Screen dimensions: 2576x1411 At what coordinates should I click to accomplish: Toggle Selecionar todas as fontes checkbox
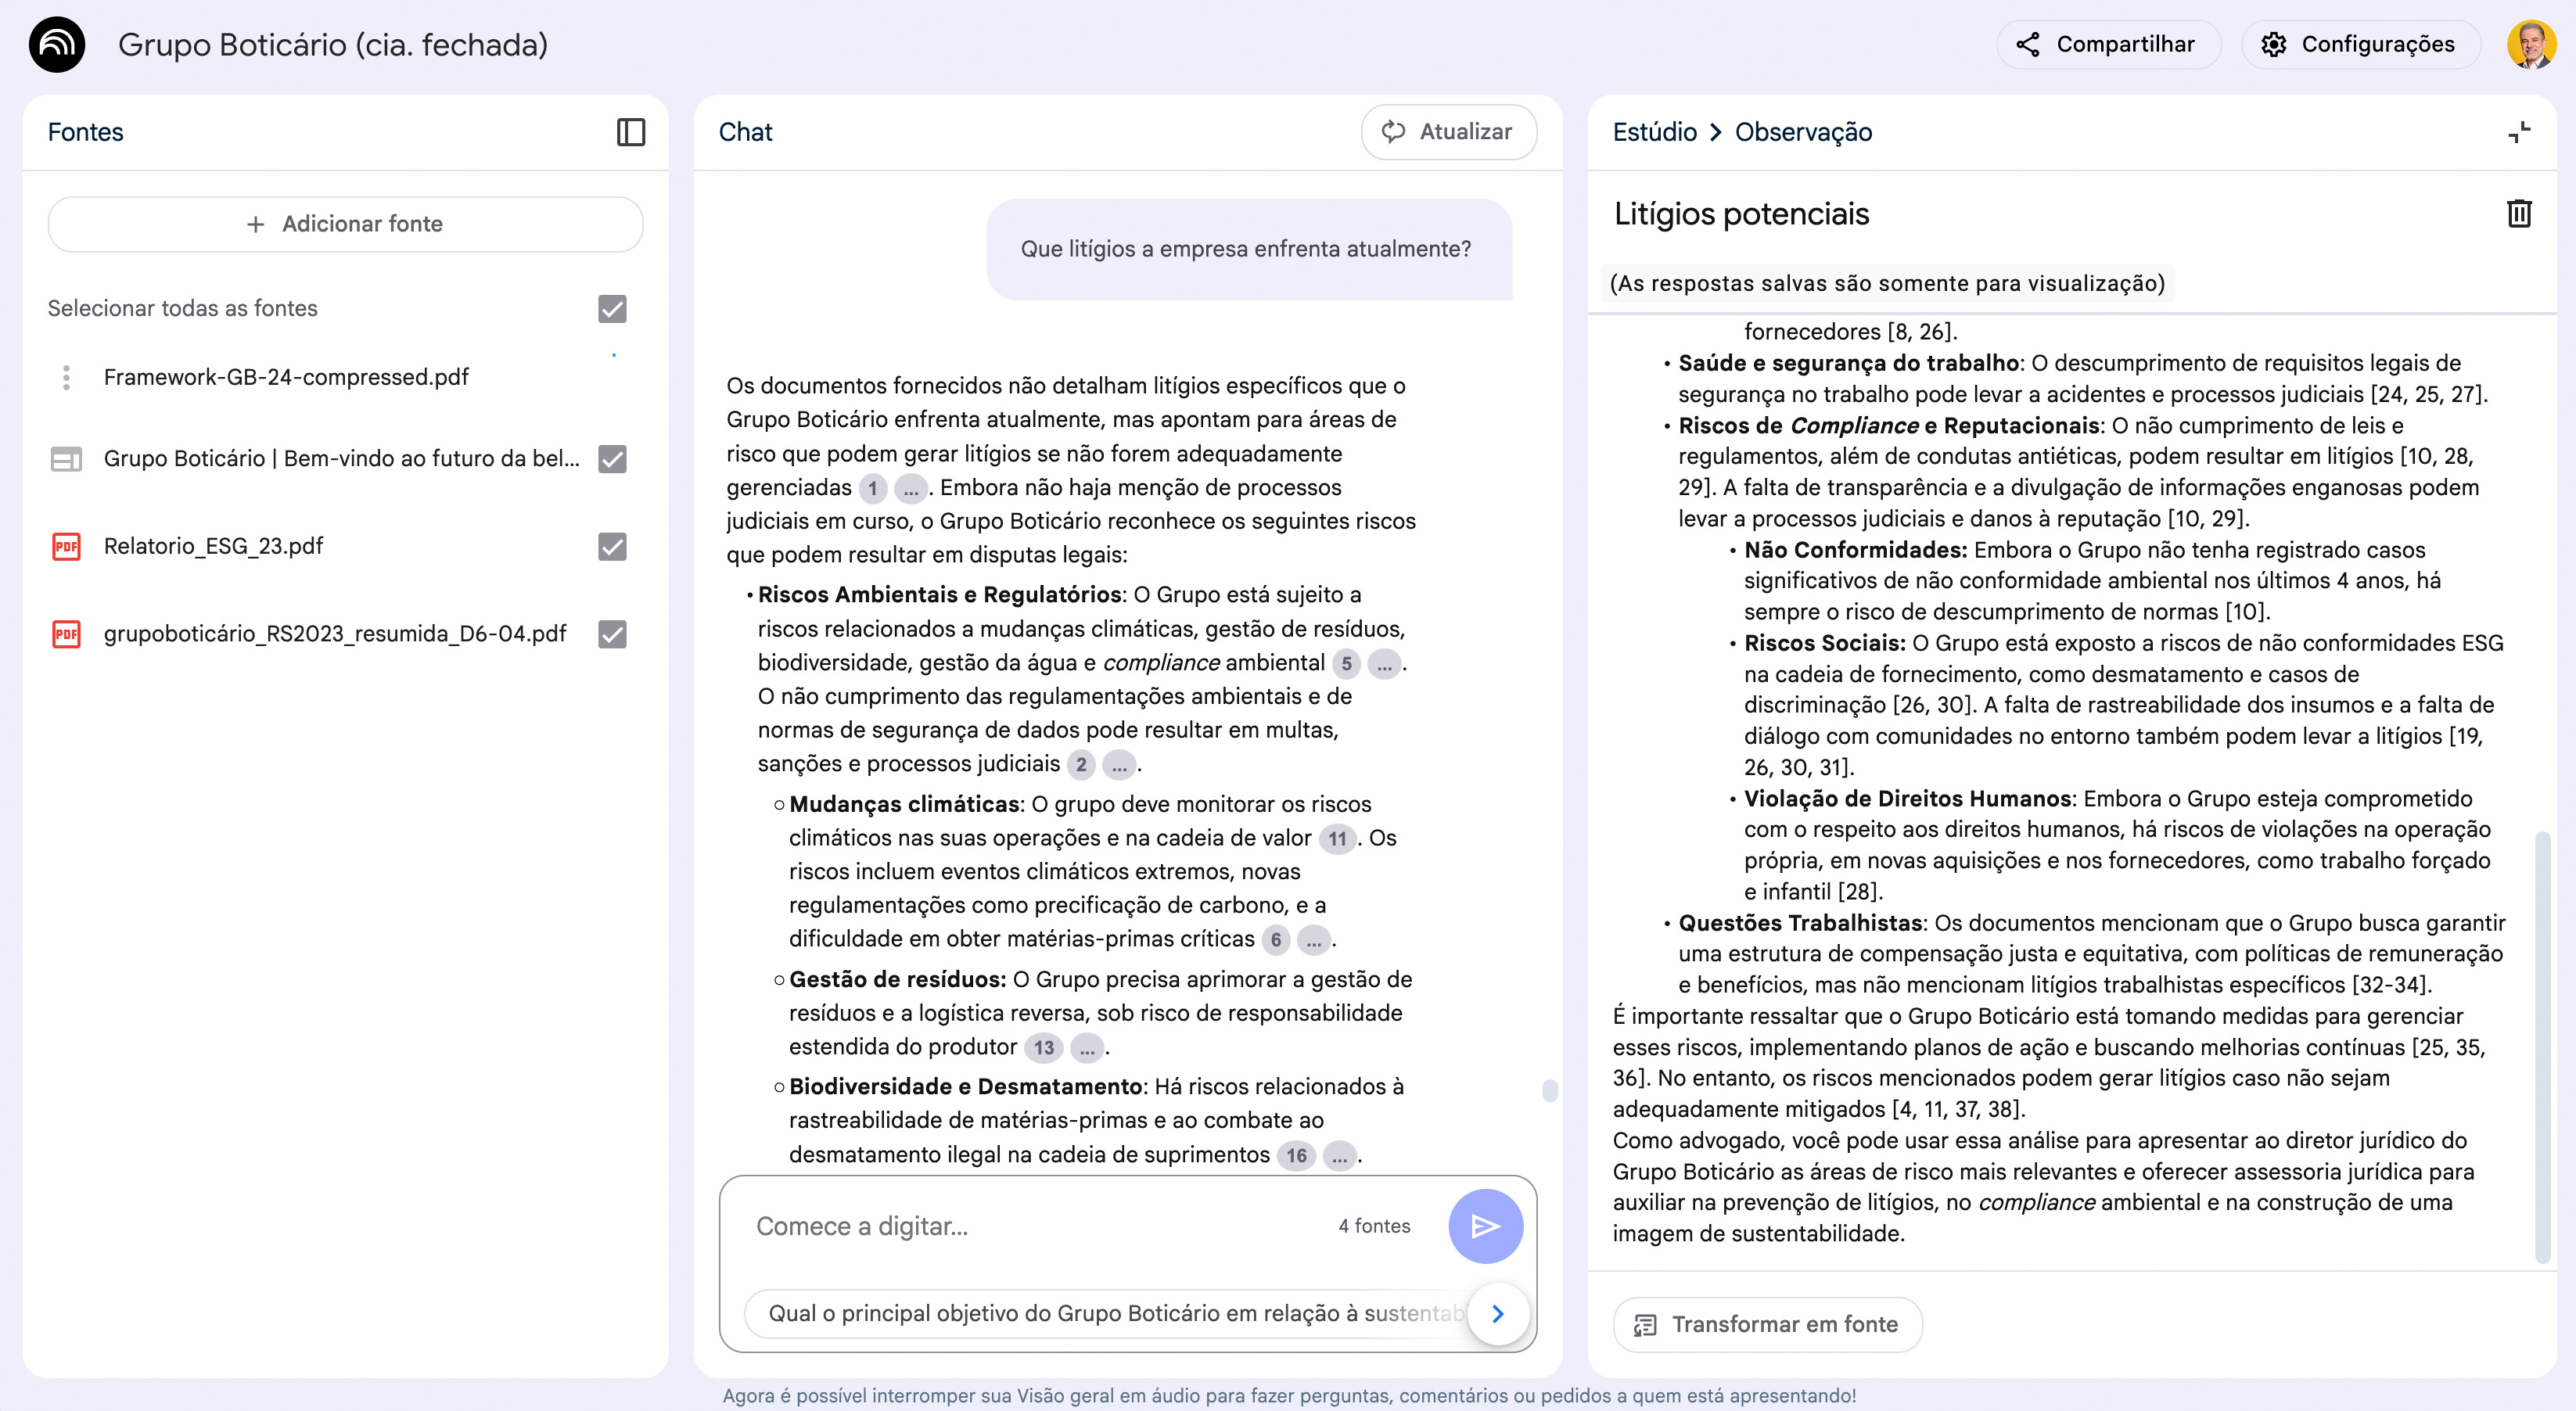tap(612, 309)
